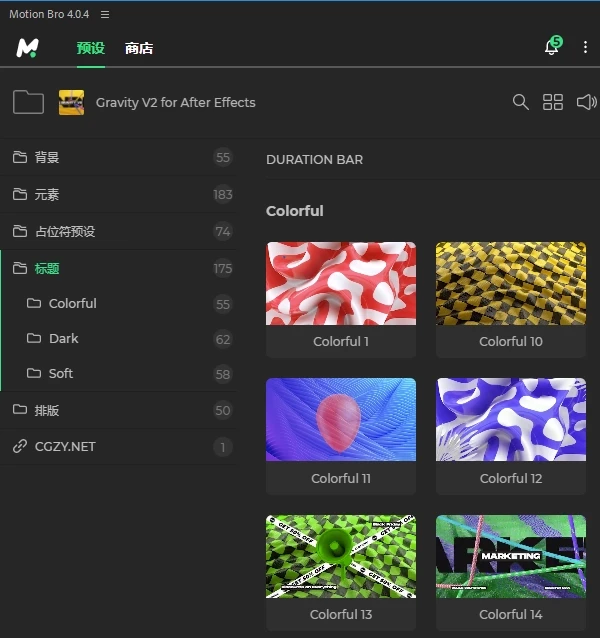Switch to the 商店 tab
The width and height of the screenshot is (600, 638).
[x=139, y=48]
